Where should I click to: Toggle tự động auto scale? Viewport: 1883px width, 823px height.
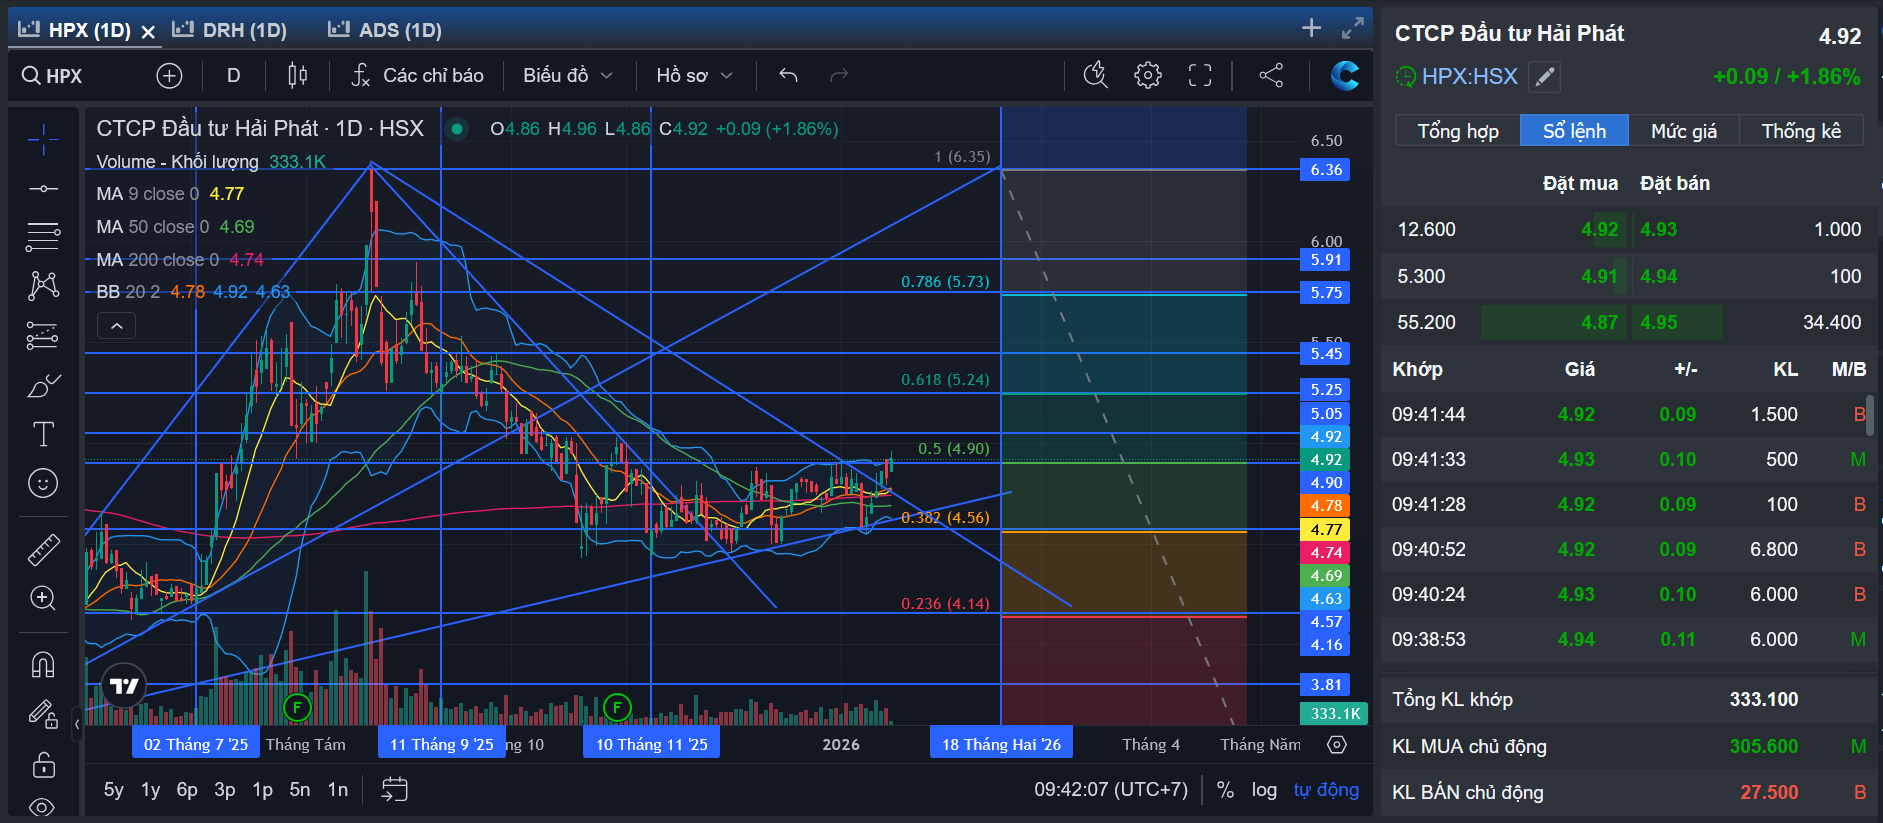pyautogui.click(x=1326, y=790)
